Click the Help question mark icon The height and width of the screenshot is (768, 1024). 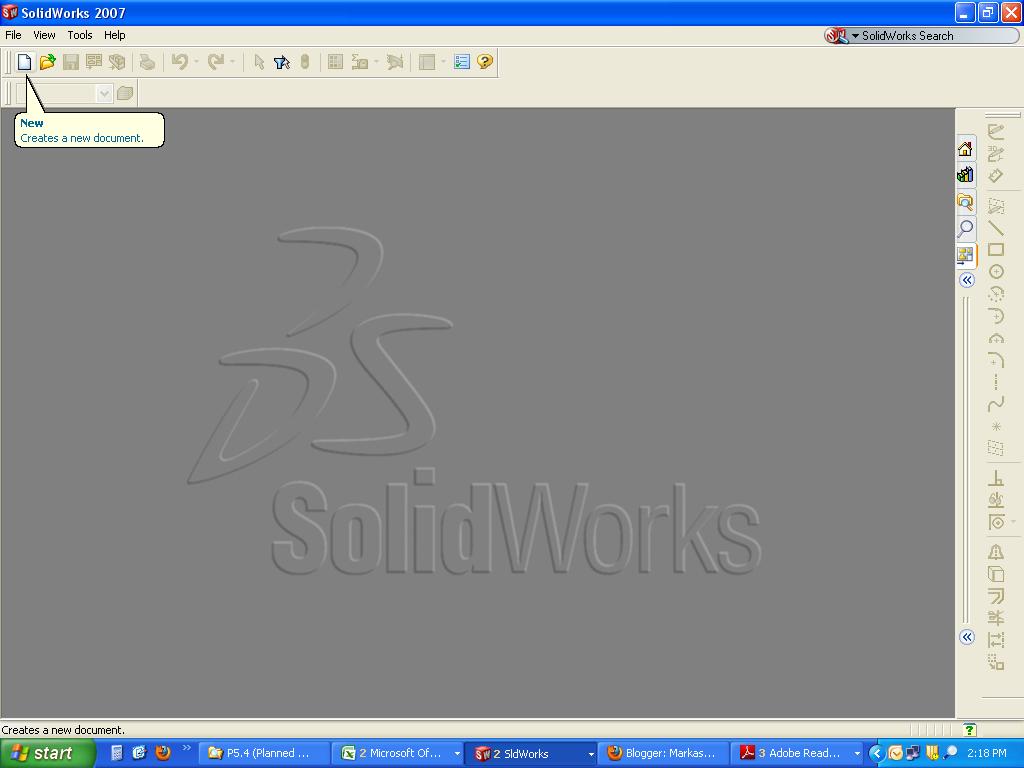(x=484, y=61)
